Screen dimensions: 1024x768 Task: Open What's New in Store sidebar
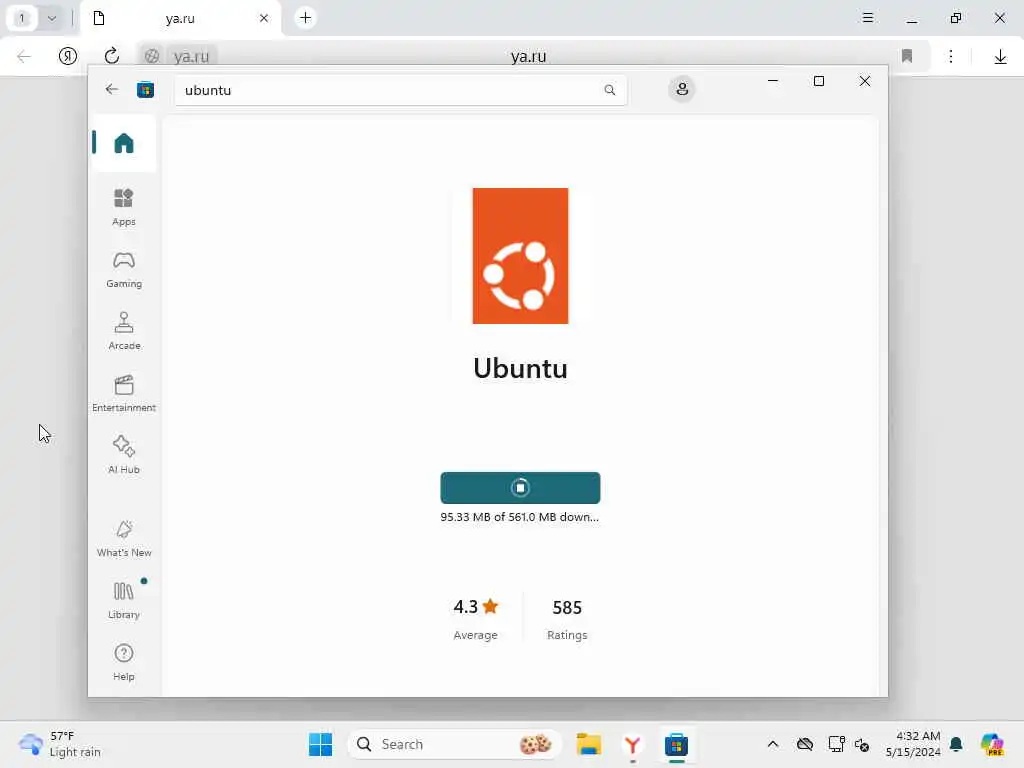[x=123, y=538]
